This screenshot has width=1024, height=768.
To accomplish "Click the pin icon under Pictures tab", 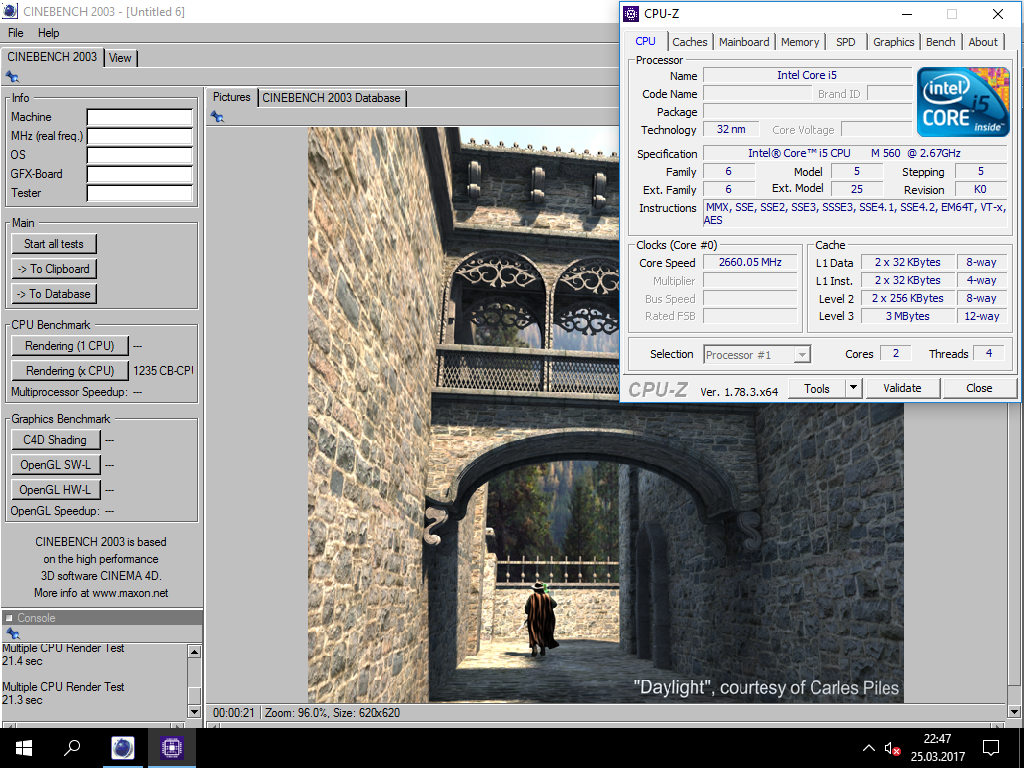I will click(217, 117).
